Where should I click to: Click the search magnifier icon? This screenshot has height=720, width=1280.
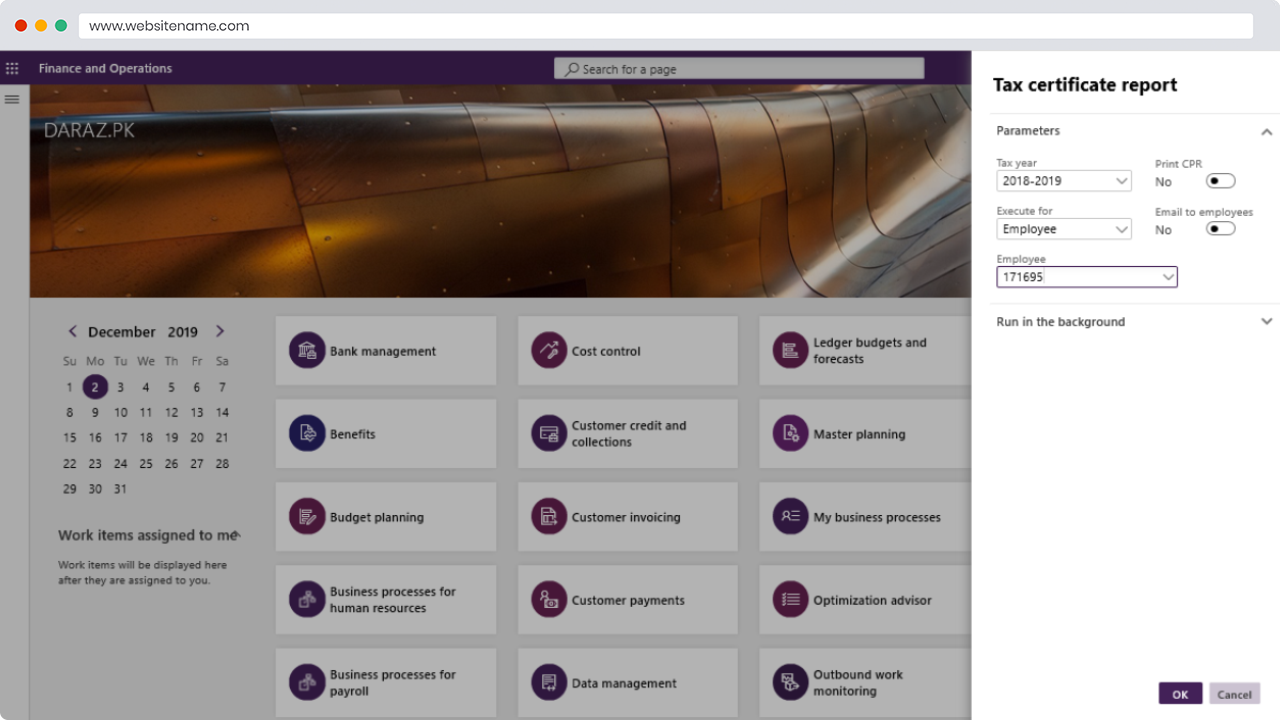point(572,69)
